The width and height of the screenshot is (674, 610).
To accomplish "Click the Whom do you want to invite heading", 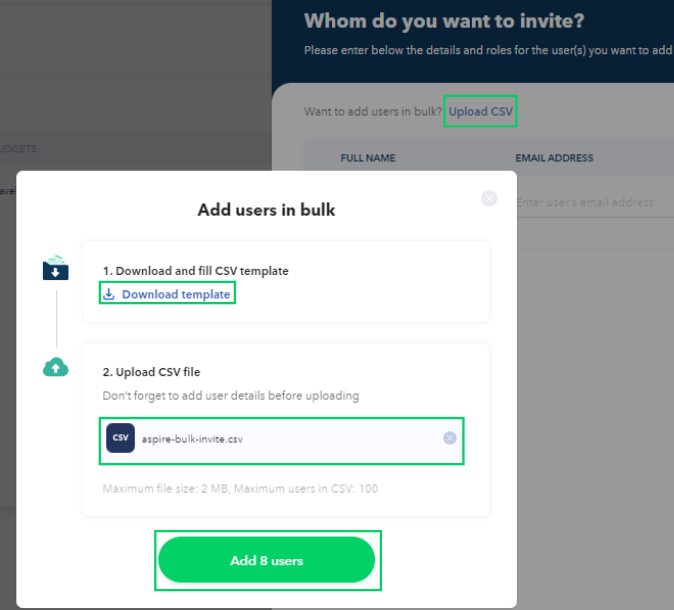I will point(444,21).
